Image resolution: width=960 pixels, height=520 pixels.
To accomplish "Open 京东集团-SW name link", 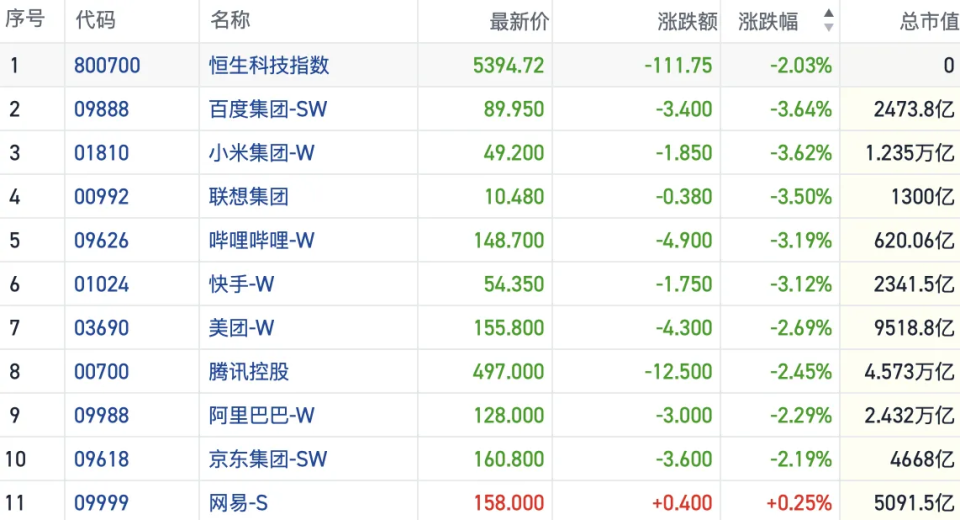I will click(x=268, y=459).
